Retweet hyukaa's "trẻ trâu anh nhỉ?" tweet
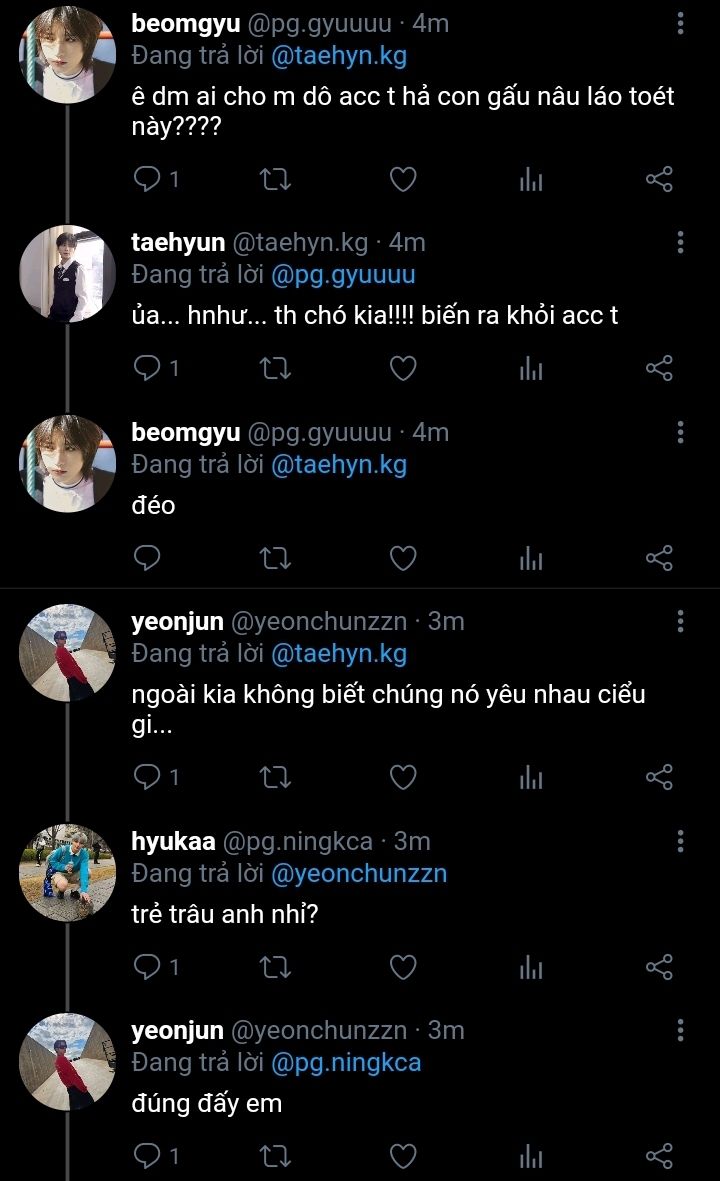Viewport: 720px width, 1181px height. [275, 967]
